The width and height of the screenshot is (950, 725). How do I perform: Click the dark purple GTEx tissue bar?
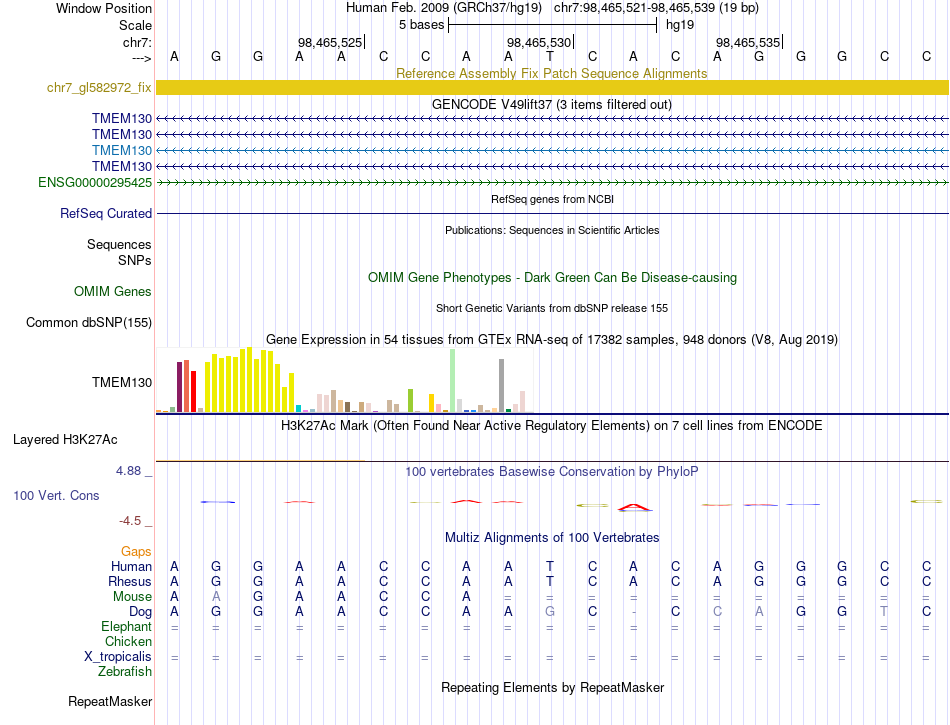(179, 387)
